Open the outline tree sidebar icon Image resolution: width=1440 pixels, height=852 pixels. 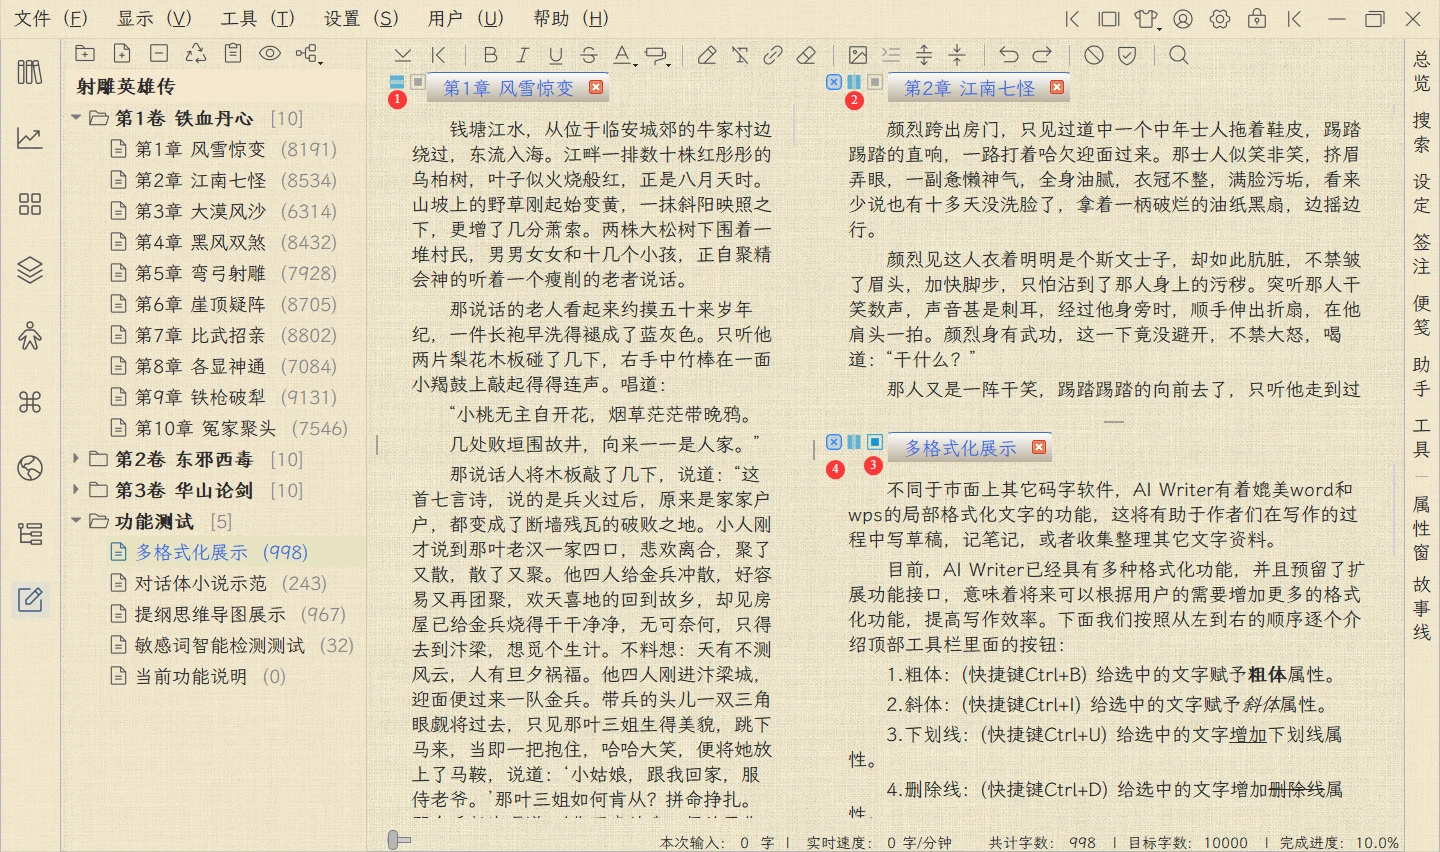[30, 533]
